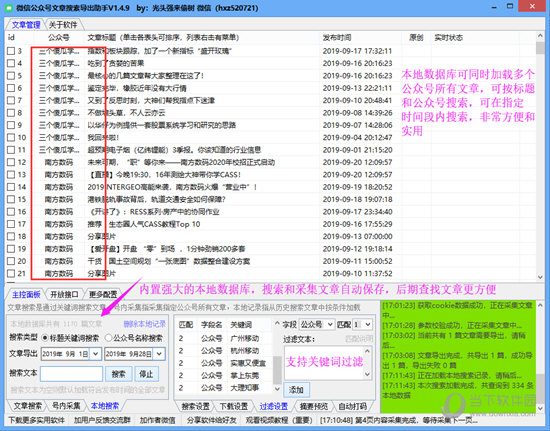Viewport: 550px width, 431px height.
Task: Select the 杭州移动 filter keyword row
Action: [224, 351]
